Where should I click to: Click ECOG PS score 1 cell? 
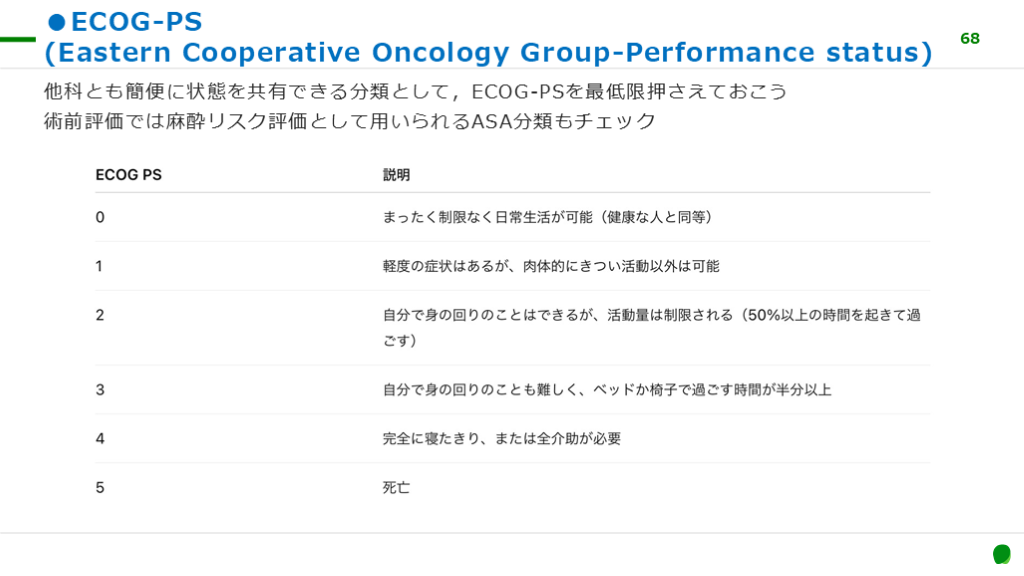(x=100, y=266)
